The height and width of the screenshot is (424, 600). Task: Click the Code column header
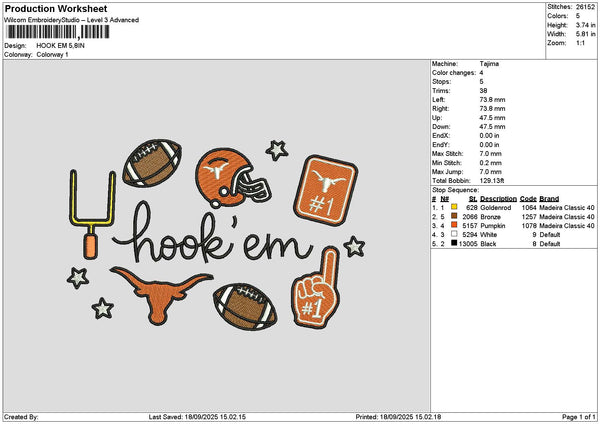528,199
